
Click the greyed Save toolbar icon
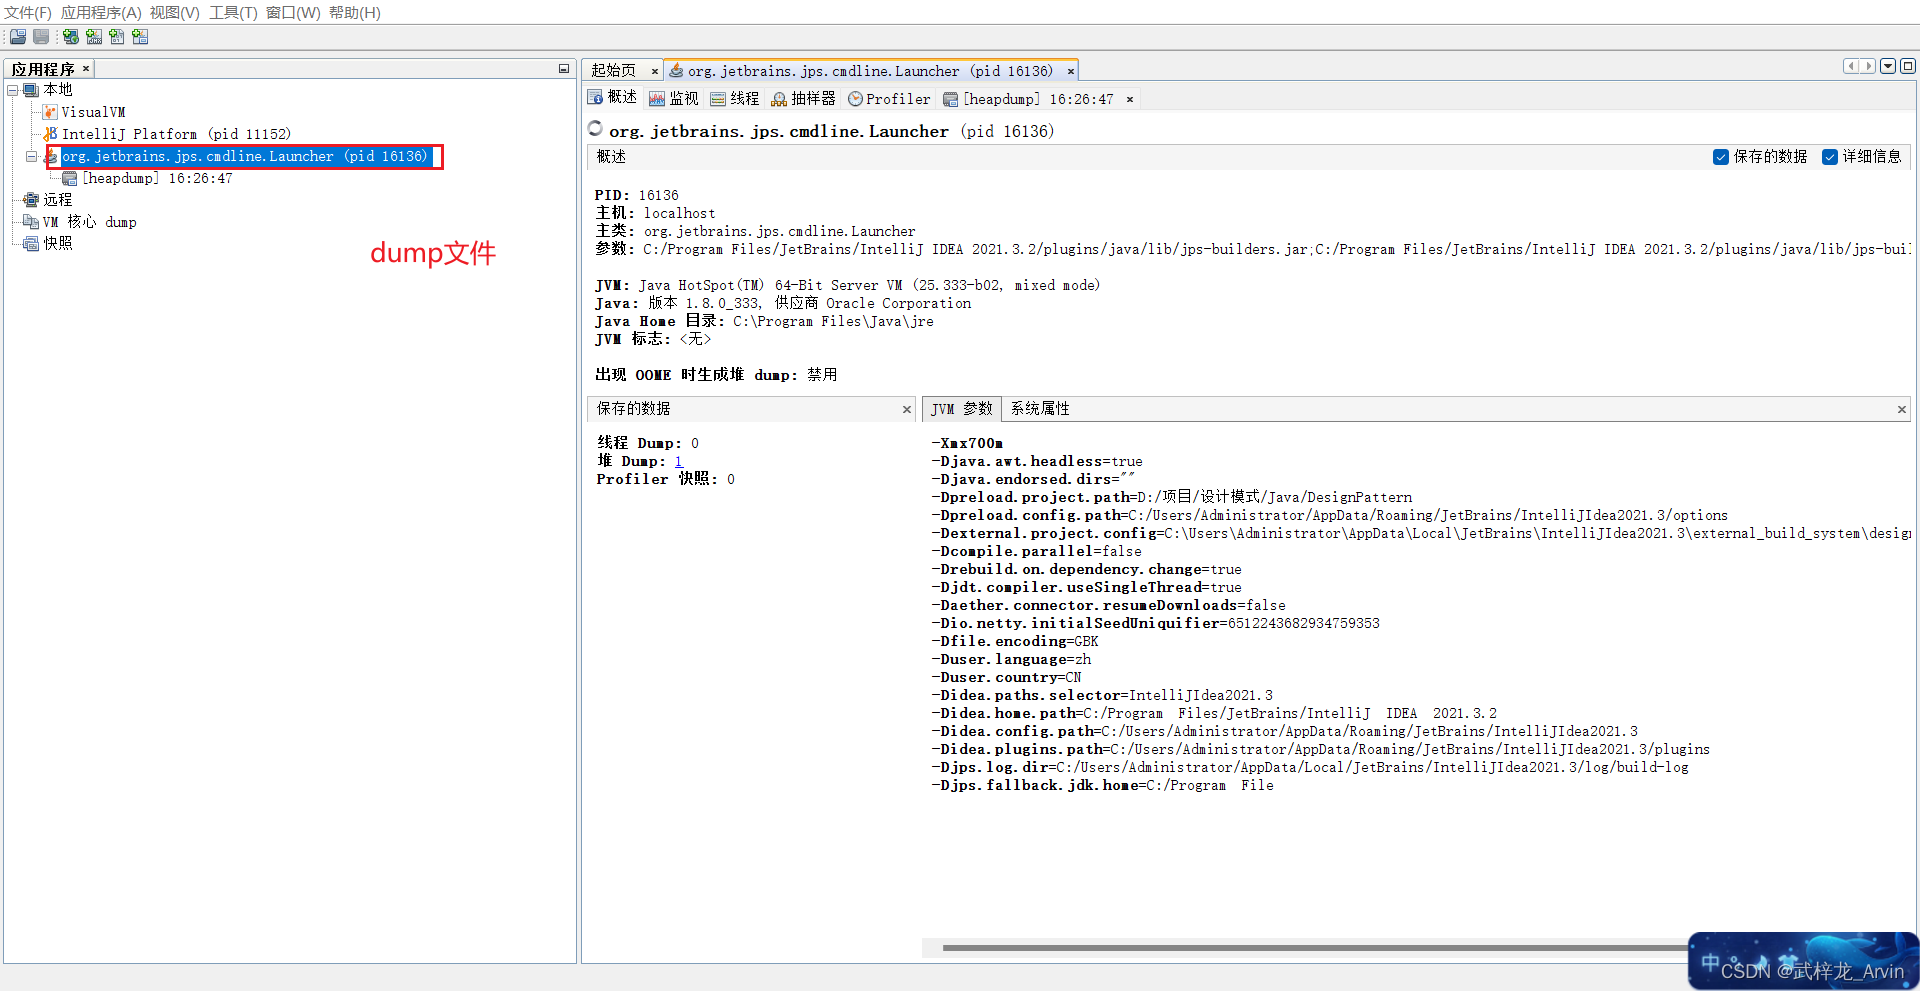click(41, 37)
